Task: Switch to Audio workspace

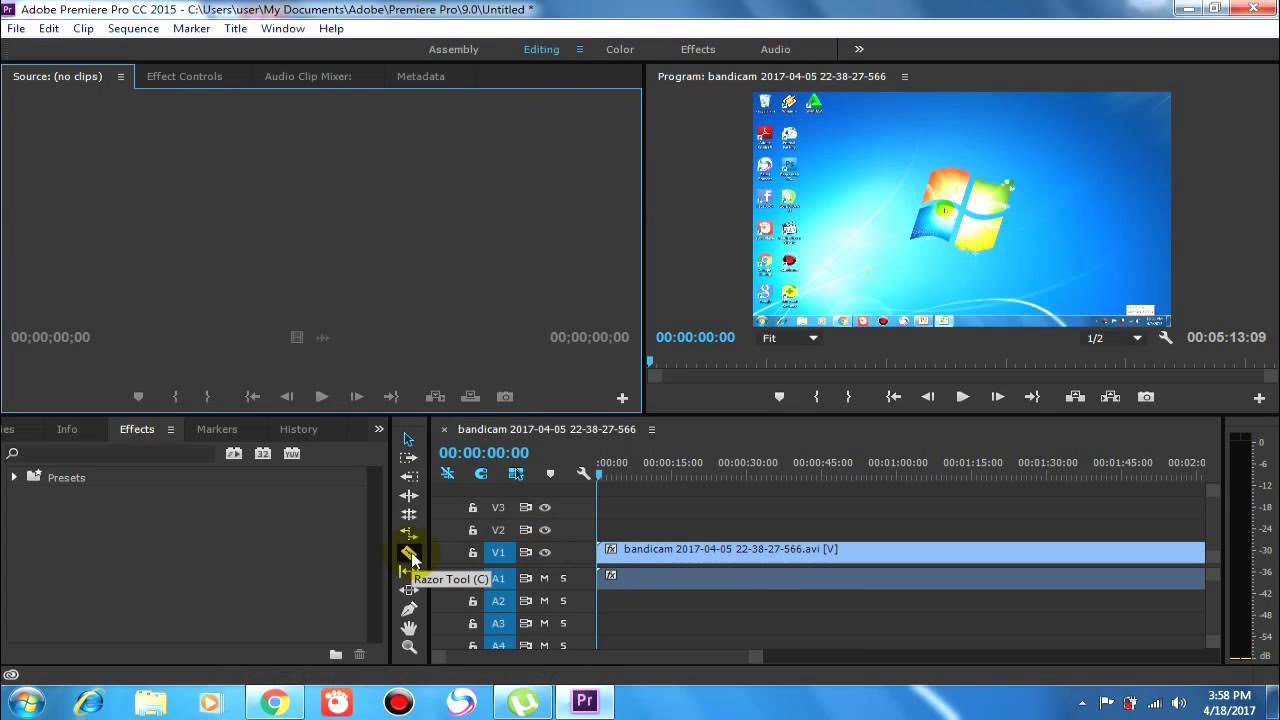Action: click(x=775, y=49)
